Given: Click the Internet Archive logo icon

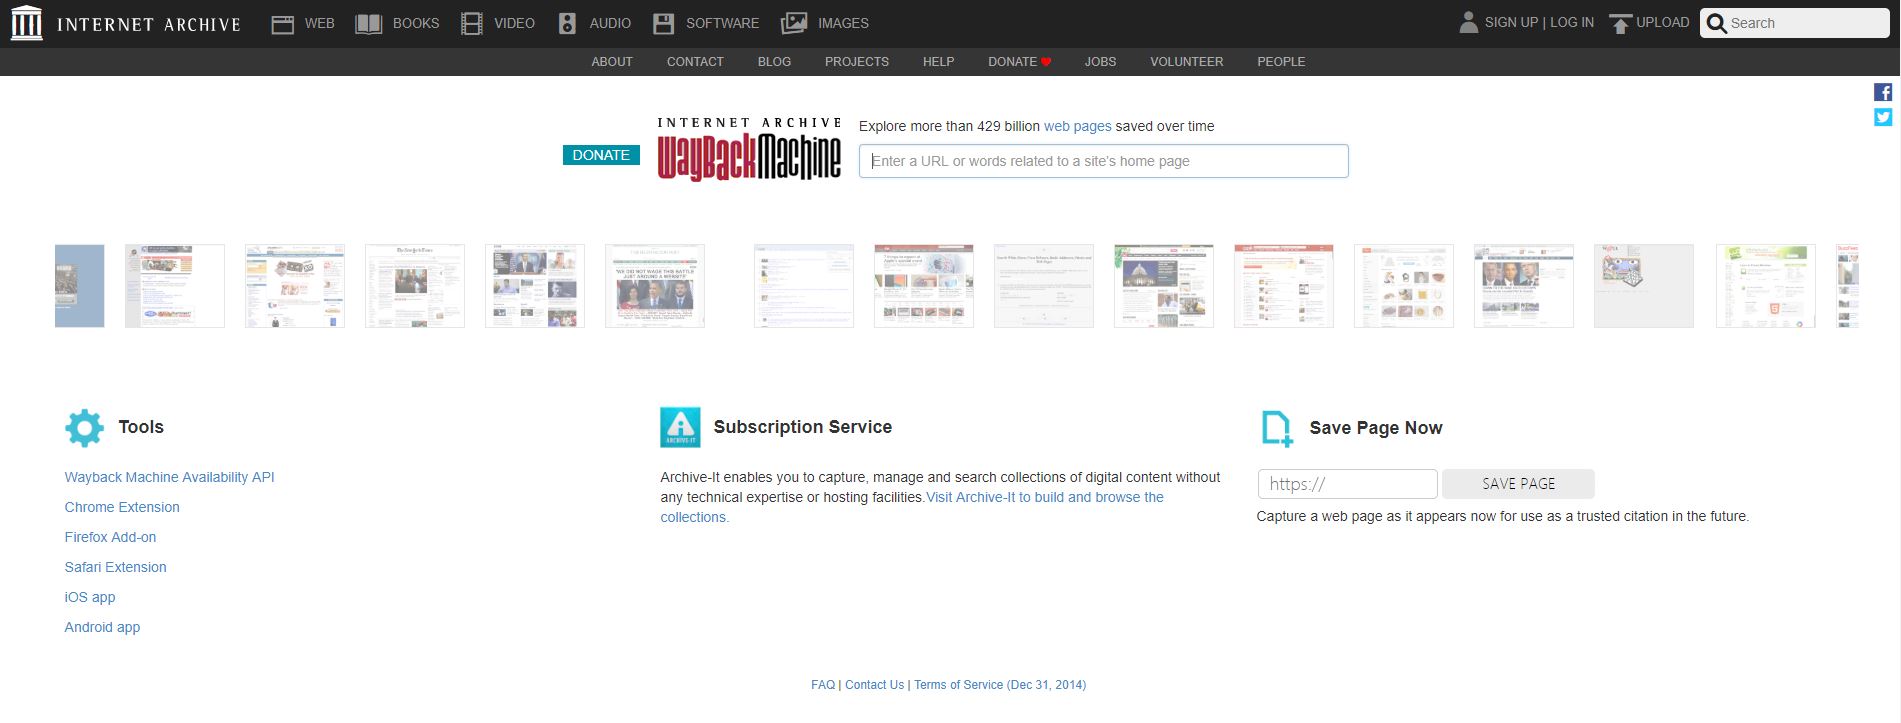Looking at the screenshot, I should tap(26, 23).
